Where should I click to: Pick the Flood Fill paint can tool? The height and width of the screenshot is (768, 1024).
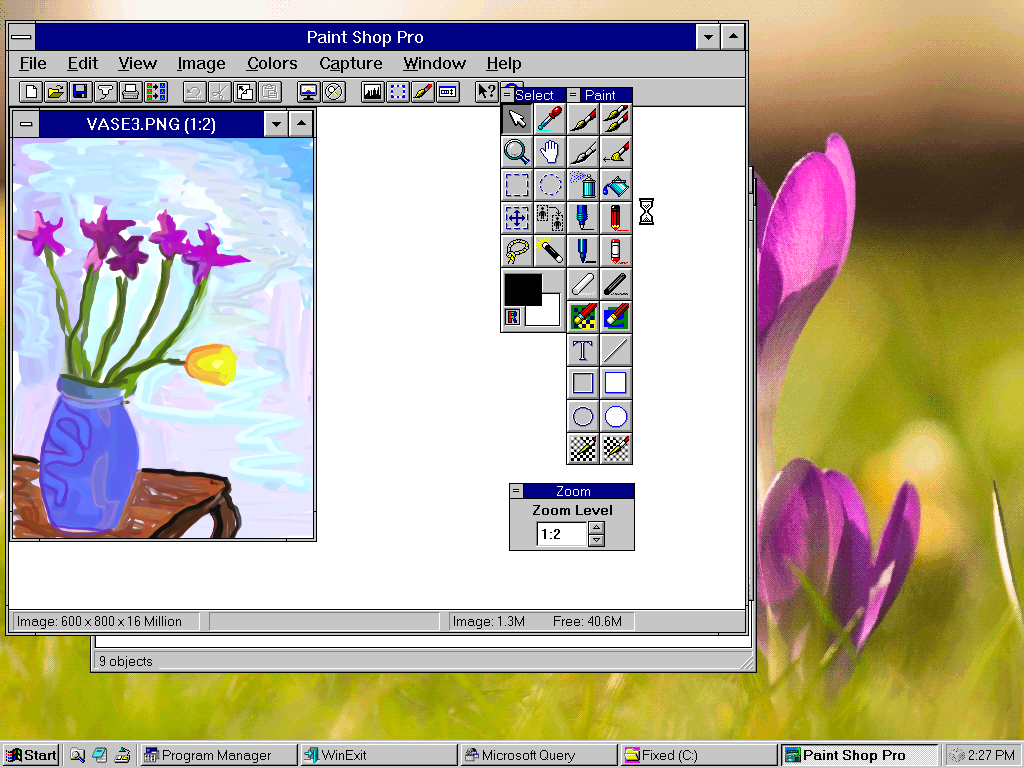[x=616, y=184]
